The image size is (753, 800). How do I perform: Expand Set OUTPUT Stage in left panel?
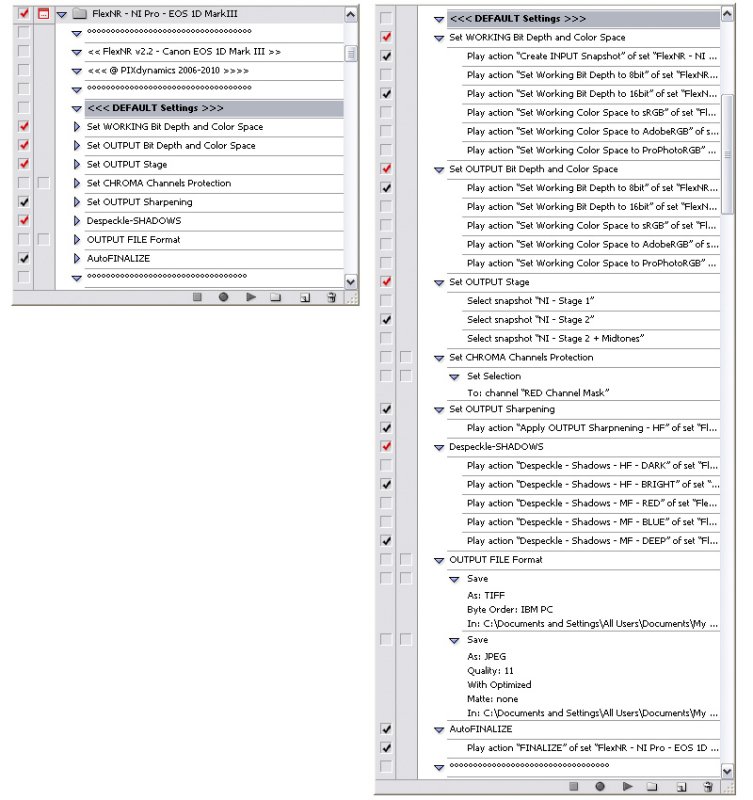[x=77, y=164]
